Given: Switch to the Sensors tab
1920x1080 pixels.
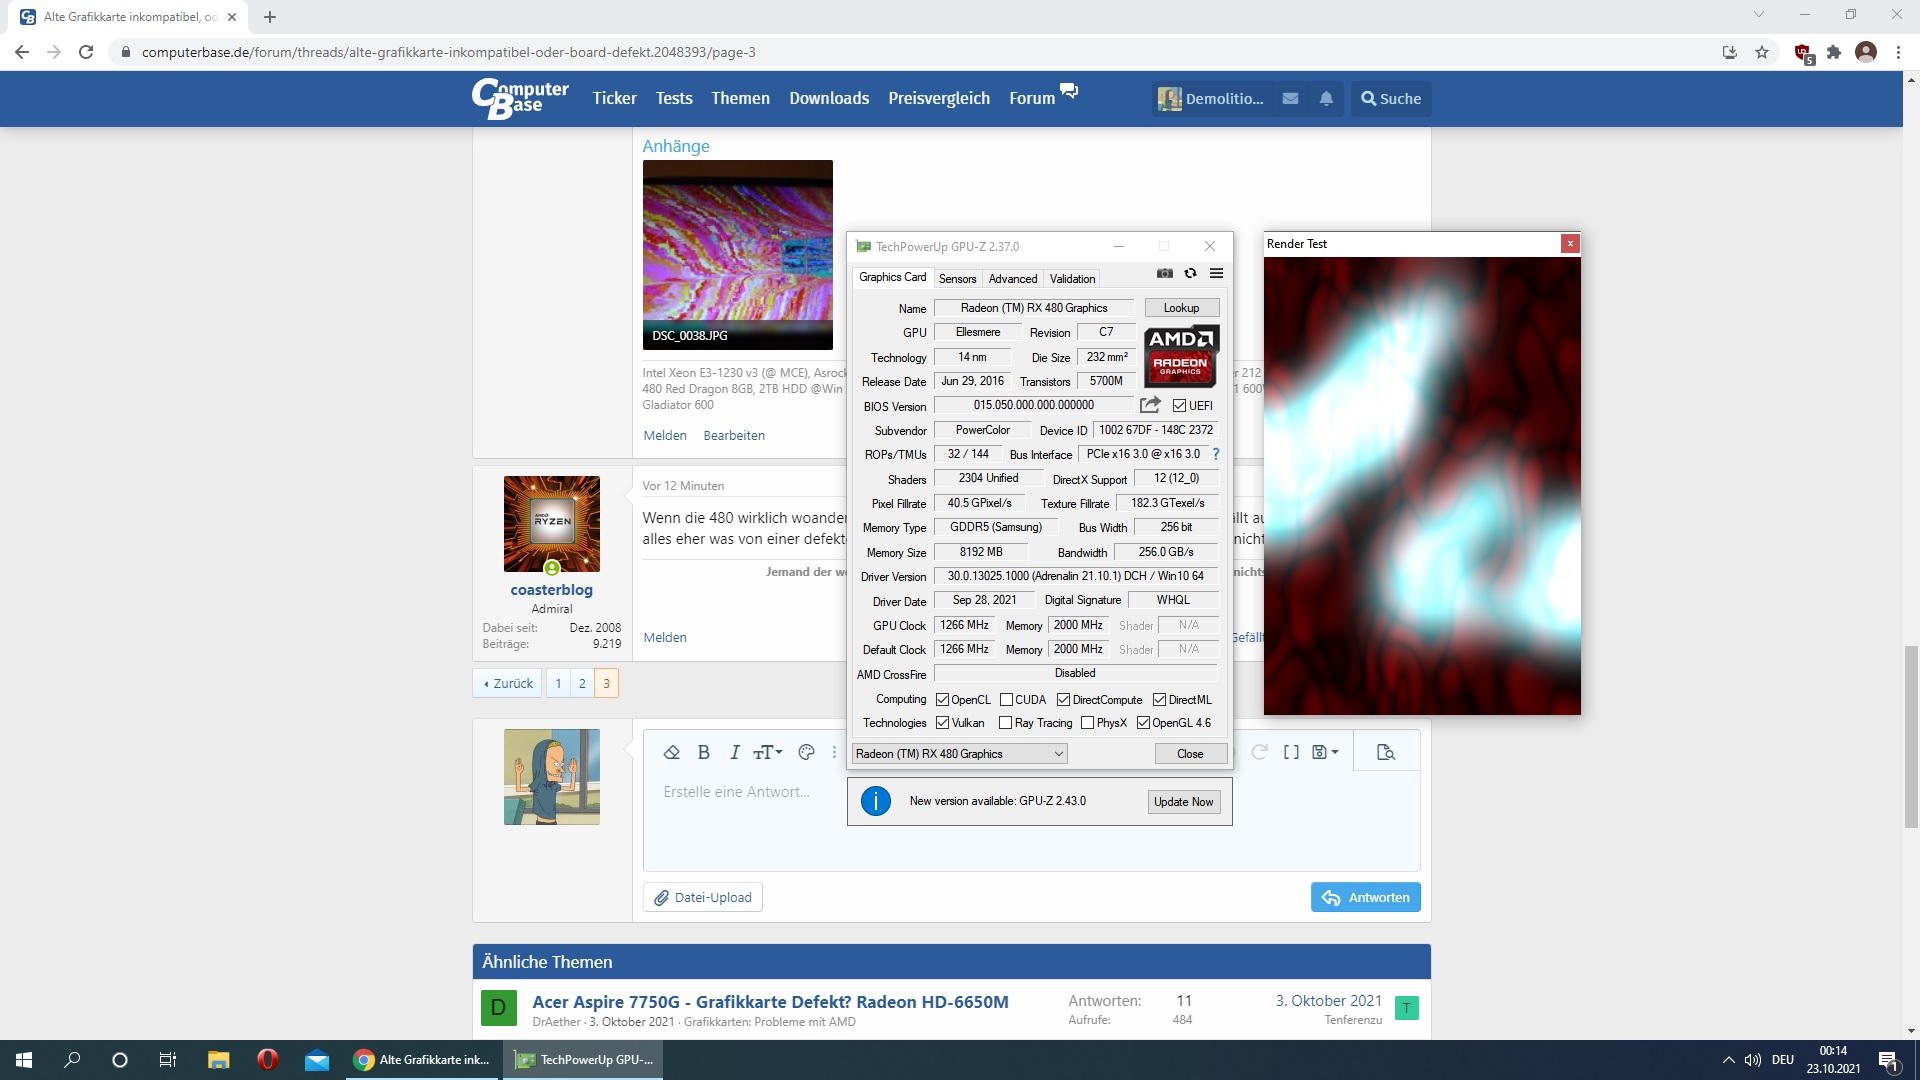Looking at the screenshot, I should [x=957, y=279].
